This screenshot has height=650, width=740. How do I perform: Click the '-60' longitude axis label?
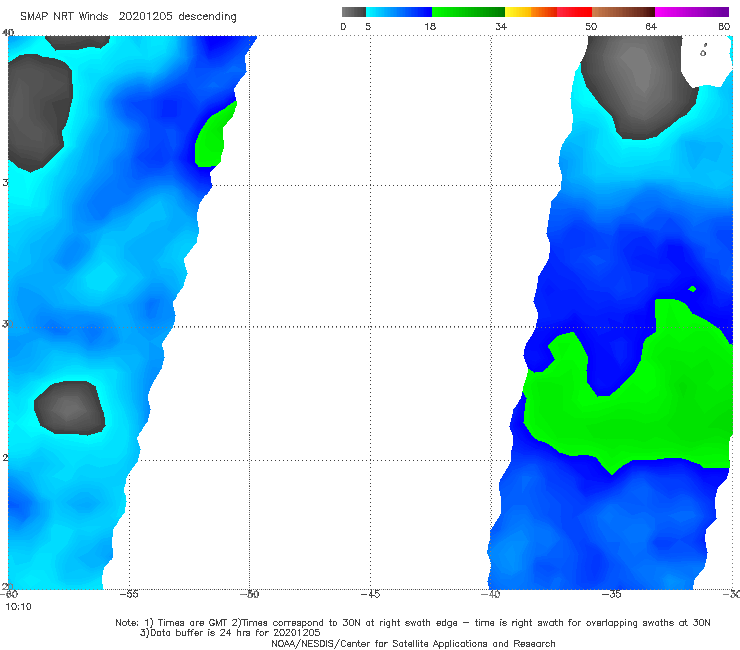tap(9, 594)
